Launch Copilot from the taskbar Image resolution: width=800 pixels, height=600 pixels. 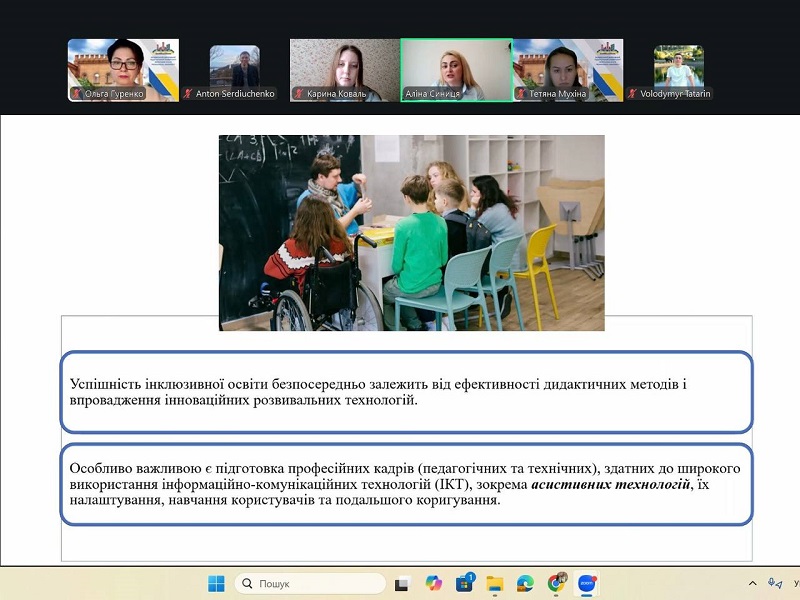[x=433, y=583]
